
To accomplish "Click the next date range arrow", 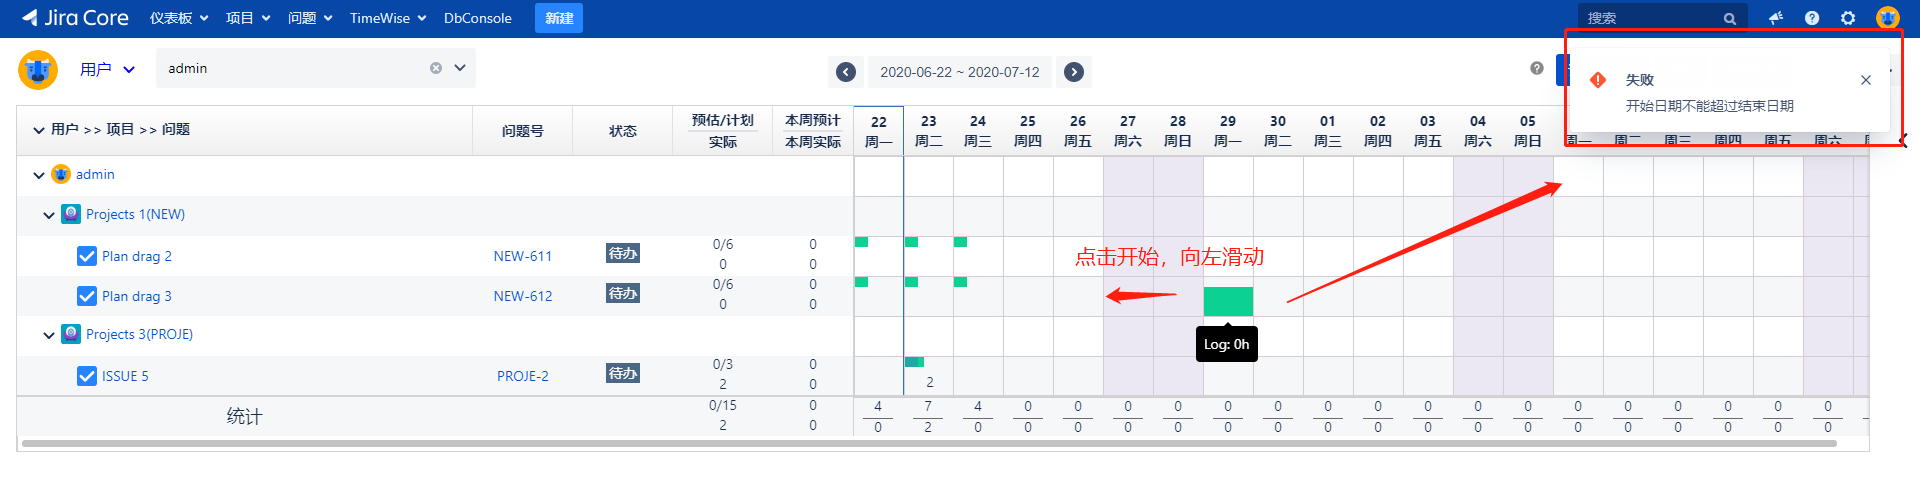I will [1074, 72].
